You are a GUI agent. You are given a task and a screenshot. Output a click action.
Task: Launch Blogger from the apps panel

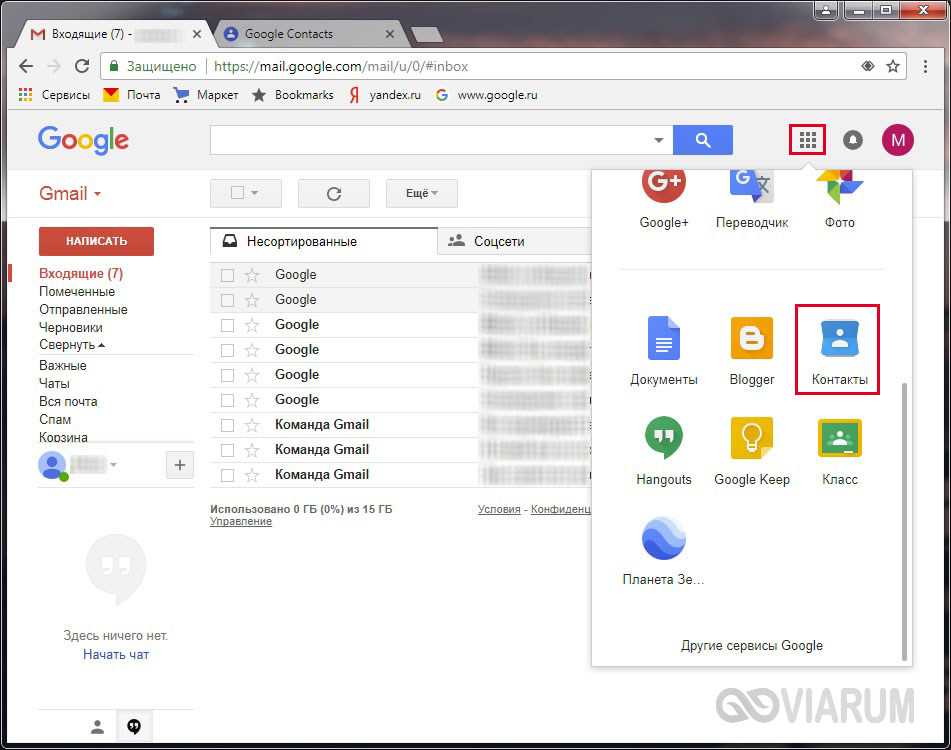(x=751, y=349)
